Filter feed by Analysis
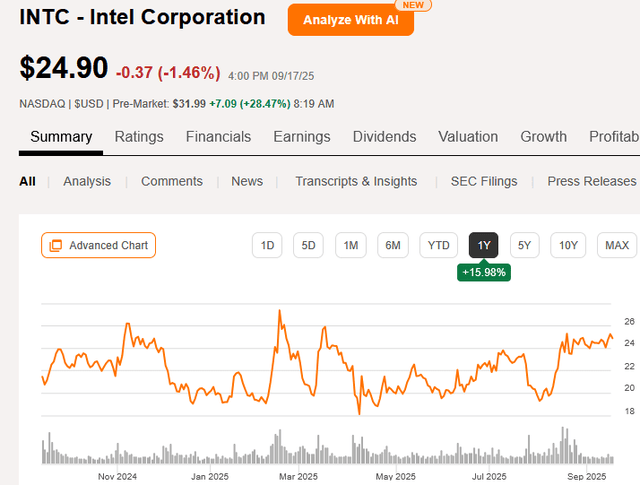 pyautogui.click(x=87, y=181)
